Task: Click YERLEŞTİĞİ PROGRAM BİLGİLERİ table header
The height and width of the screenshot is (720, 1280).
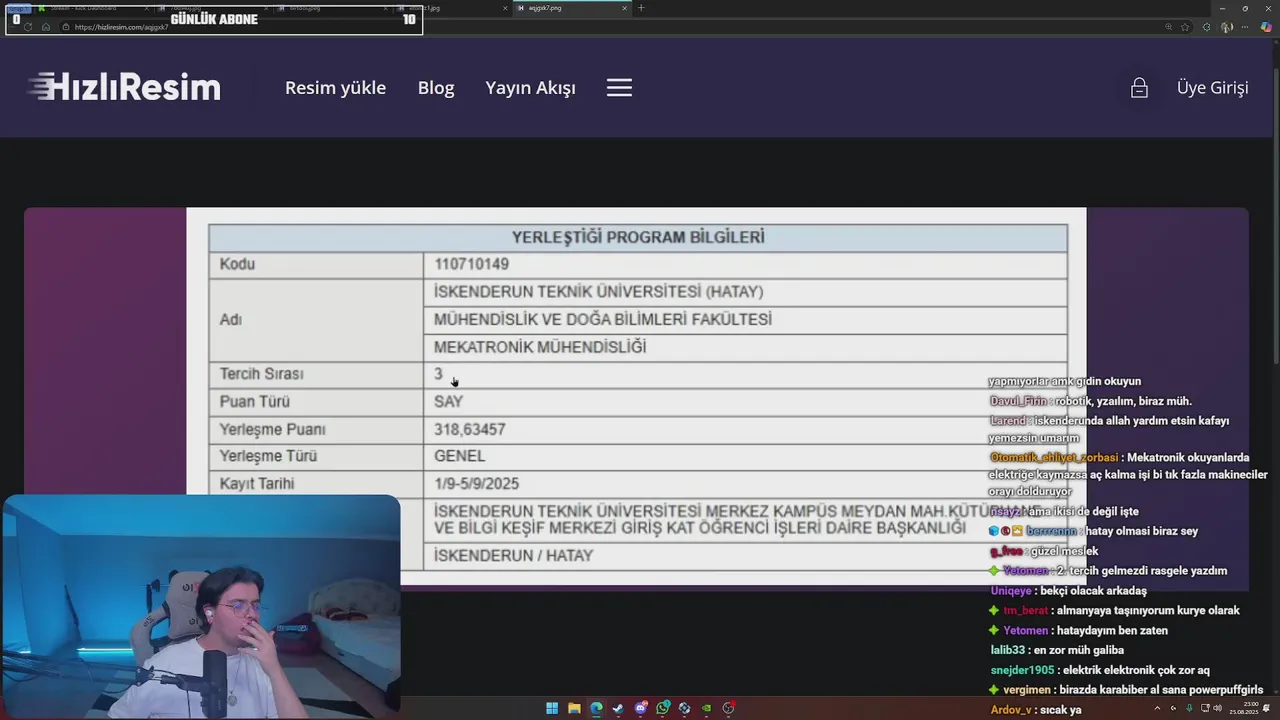Action: (x=638, y=237)
